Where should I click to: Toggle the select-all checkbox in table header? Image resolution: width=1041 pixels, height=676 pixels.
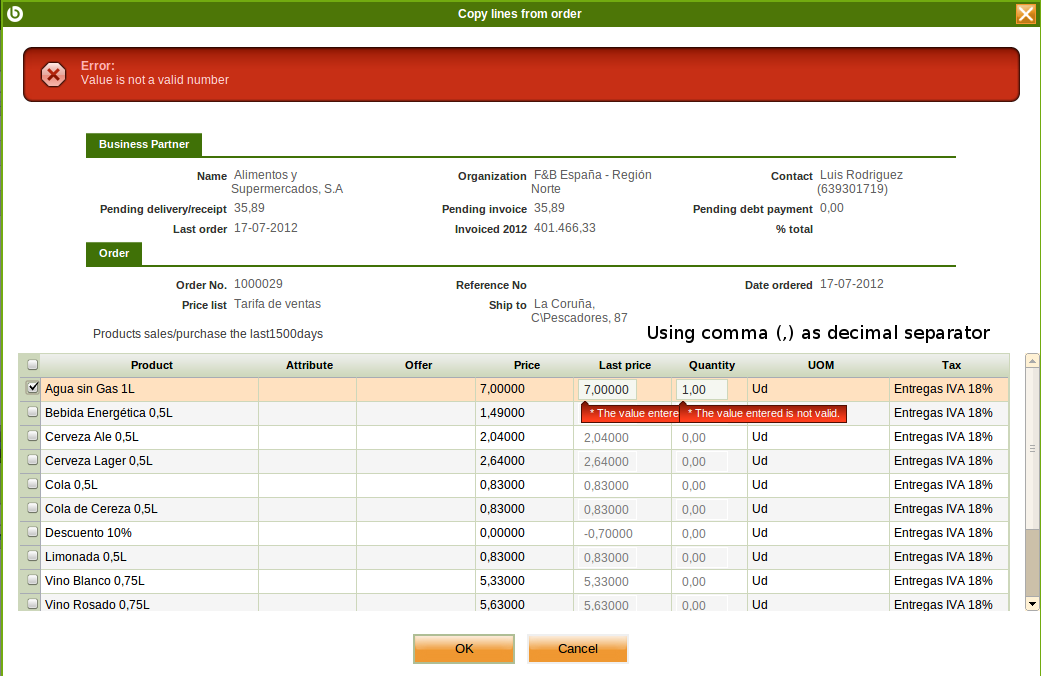tap(33, 365)
